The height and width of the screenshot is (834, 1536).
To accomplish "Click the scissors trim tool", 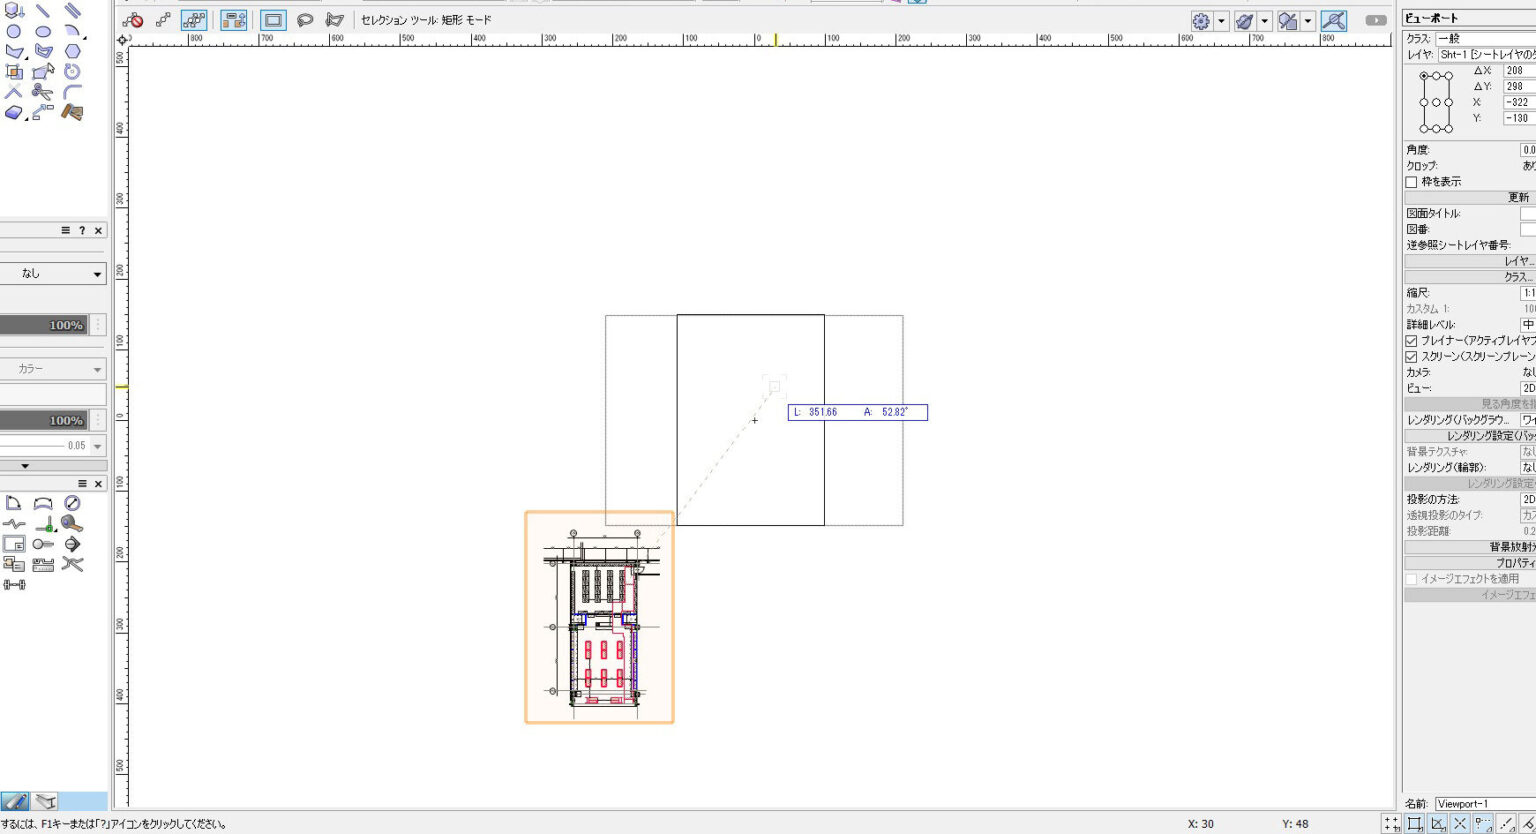I will [x=42, y=92].
